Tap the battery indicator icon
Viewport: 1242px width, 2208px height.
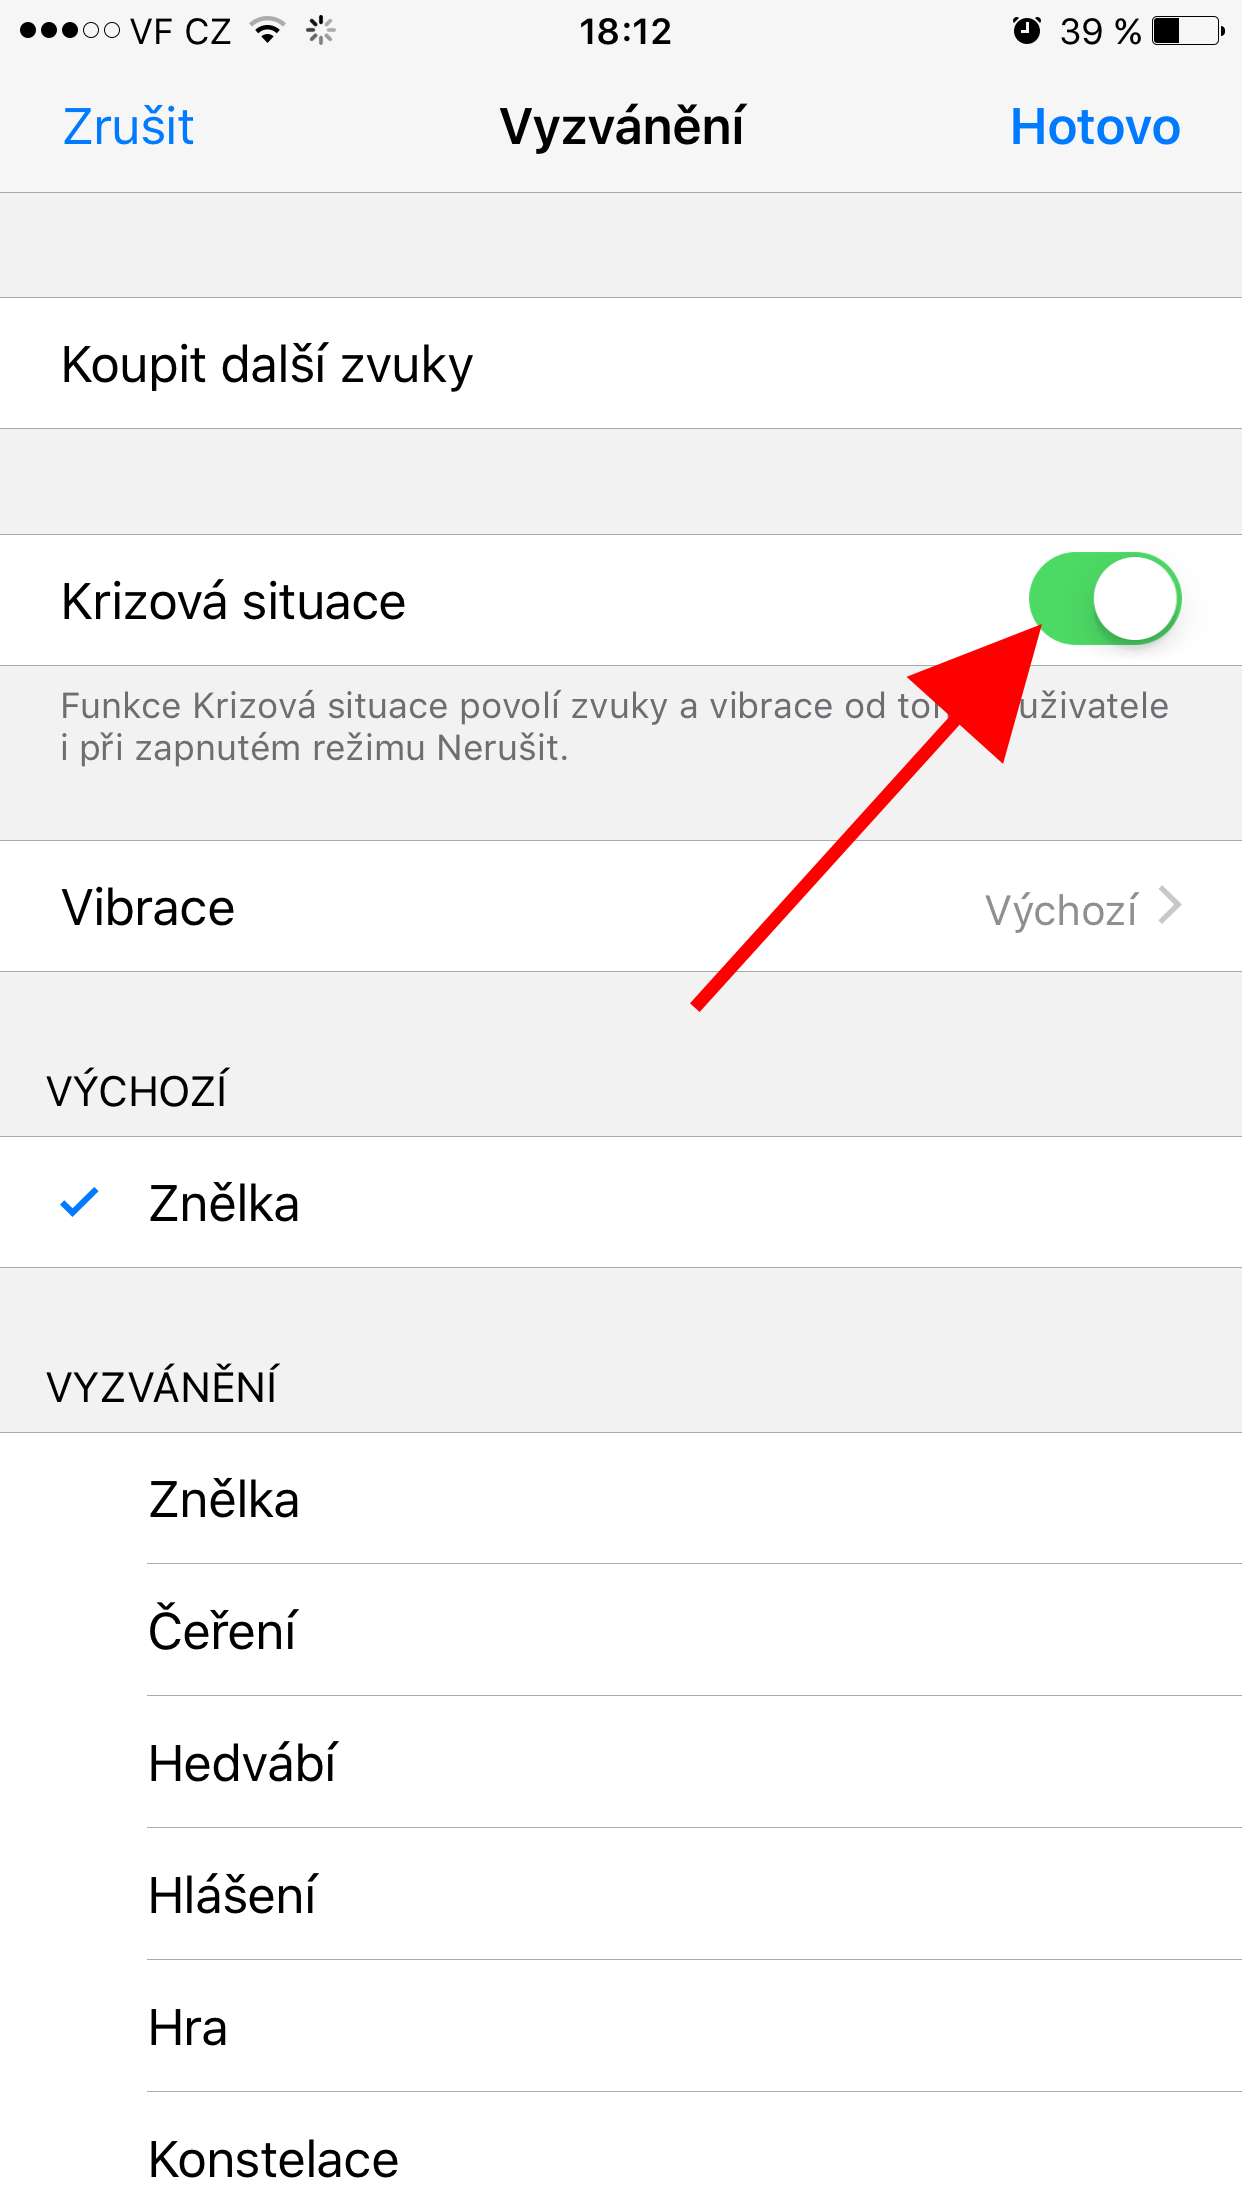click(1188, 31)
